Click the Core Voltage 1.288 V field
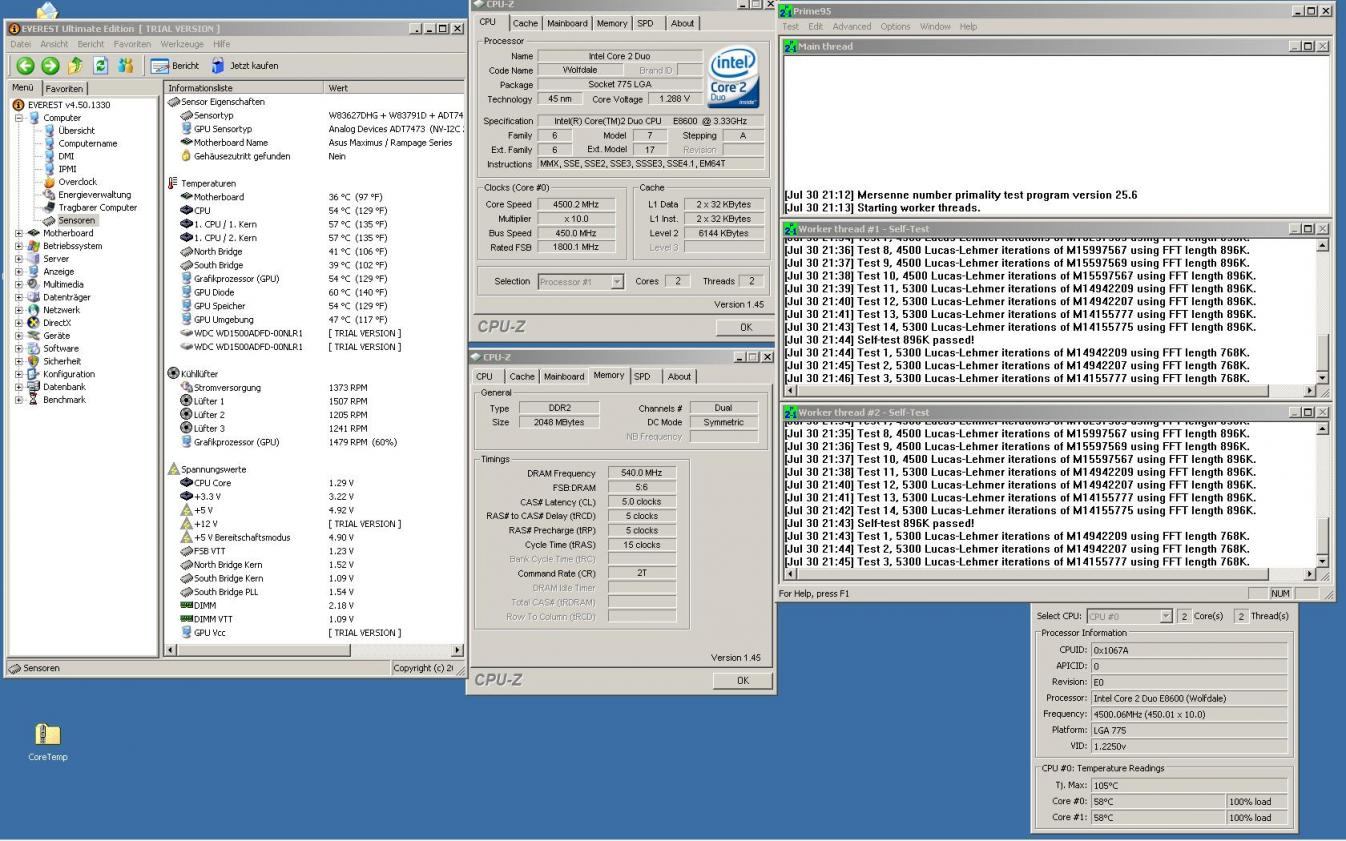 click(x=676, y=99)
